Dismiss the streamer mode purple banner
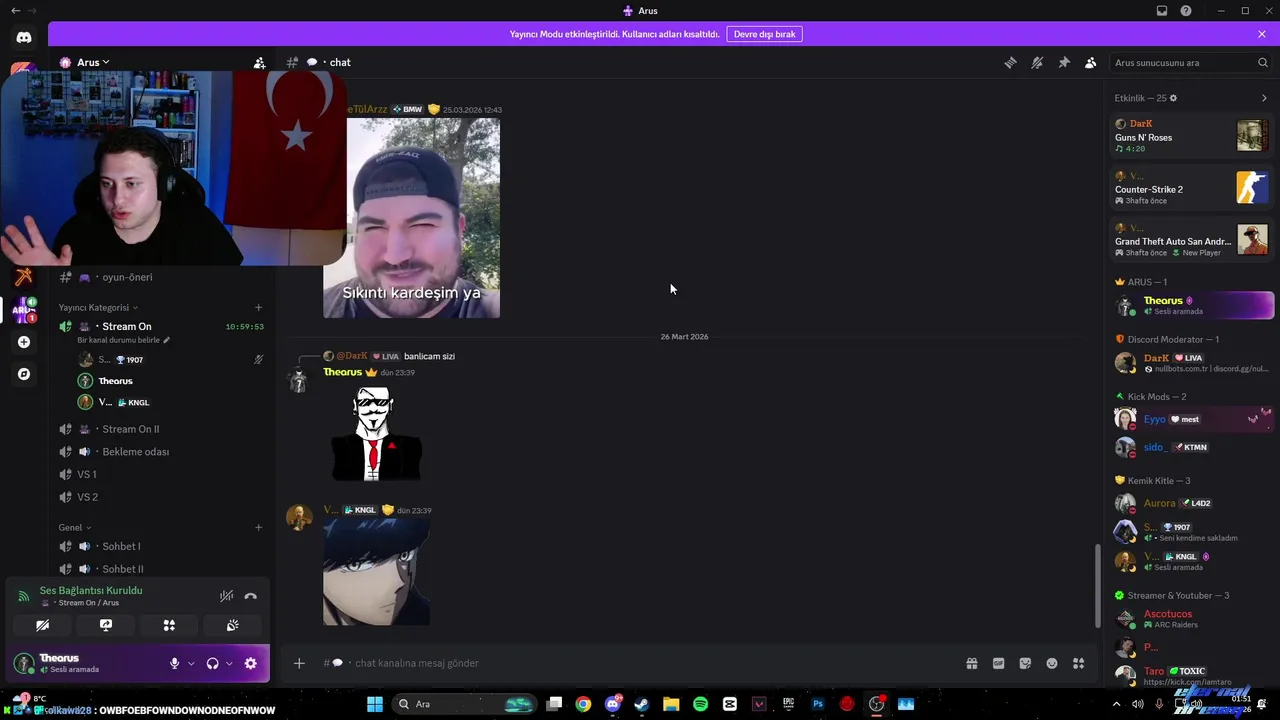This screenshot has height=720, width=1280. 1262,34
